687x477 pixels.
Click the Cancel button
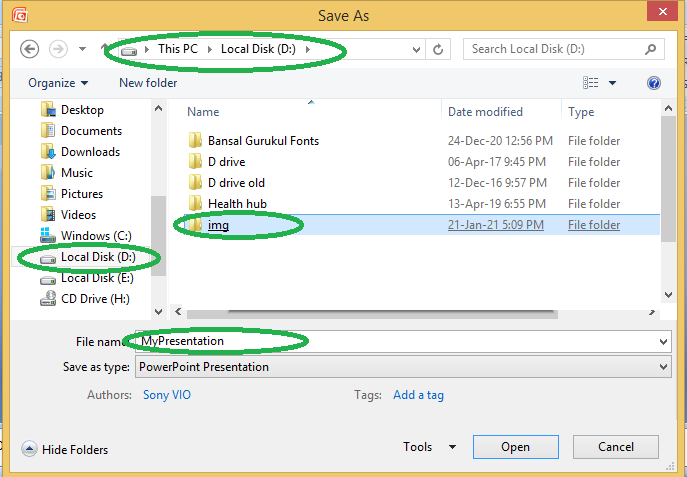[615, 447]
